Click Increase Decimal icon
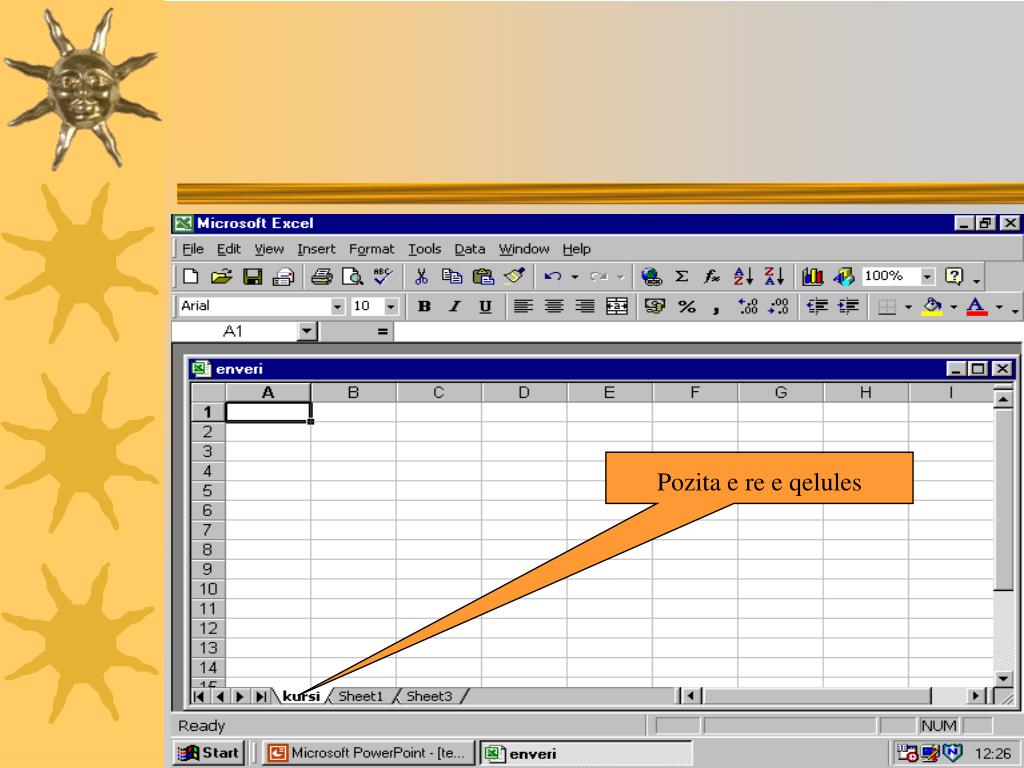 (748, 306)
